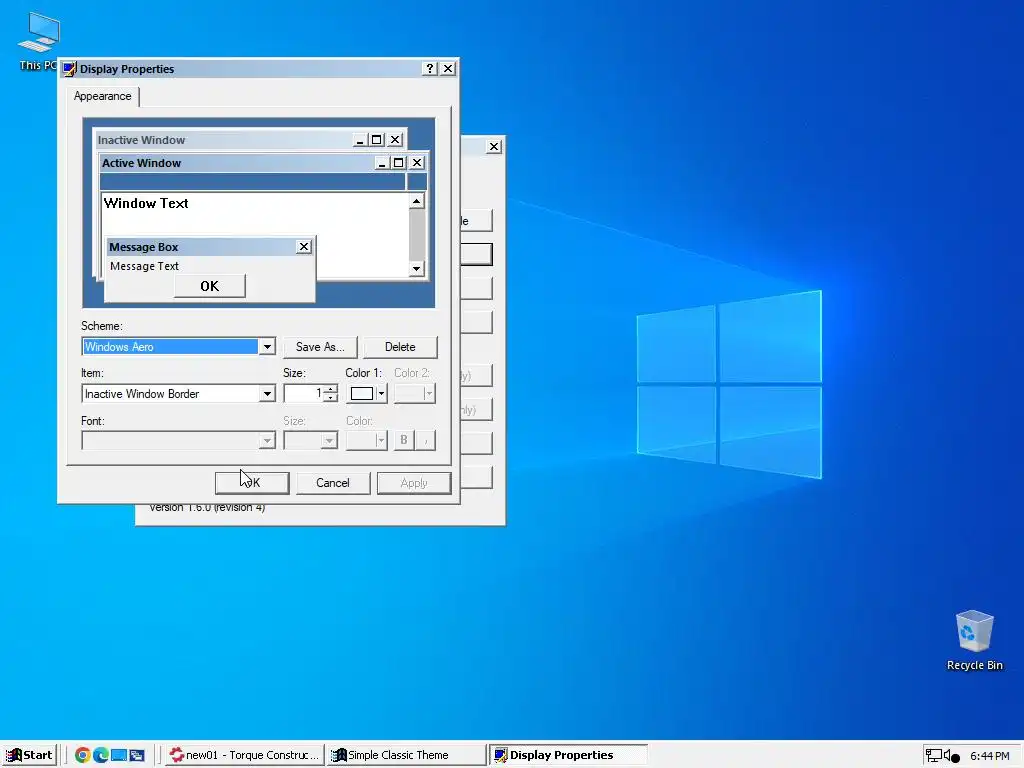Open the Item dropdown list
The height and width of the screenshot is (768, 1024).
pyautogui.click(x=266, y=394)
